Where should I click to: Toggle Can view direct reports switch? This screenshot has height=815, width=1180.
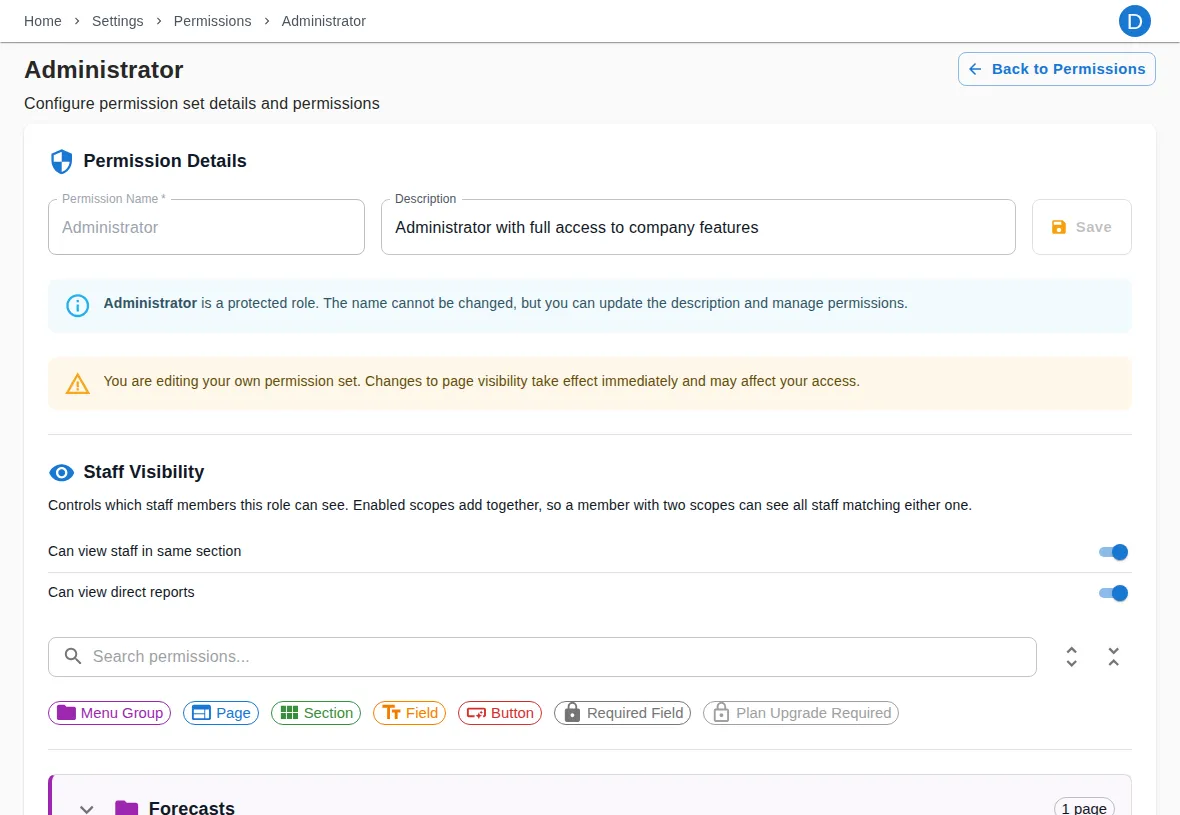click(1114, 593)
